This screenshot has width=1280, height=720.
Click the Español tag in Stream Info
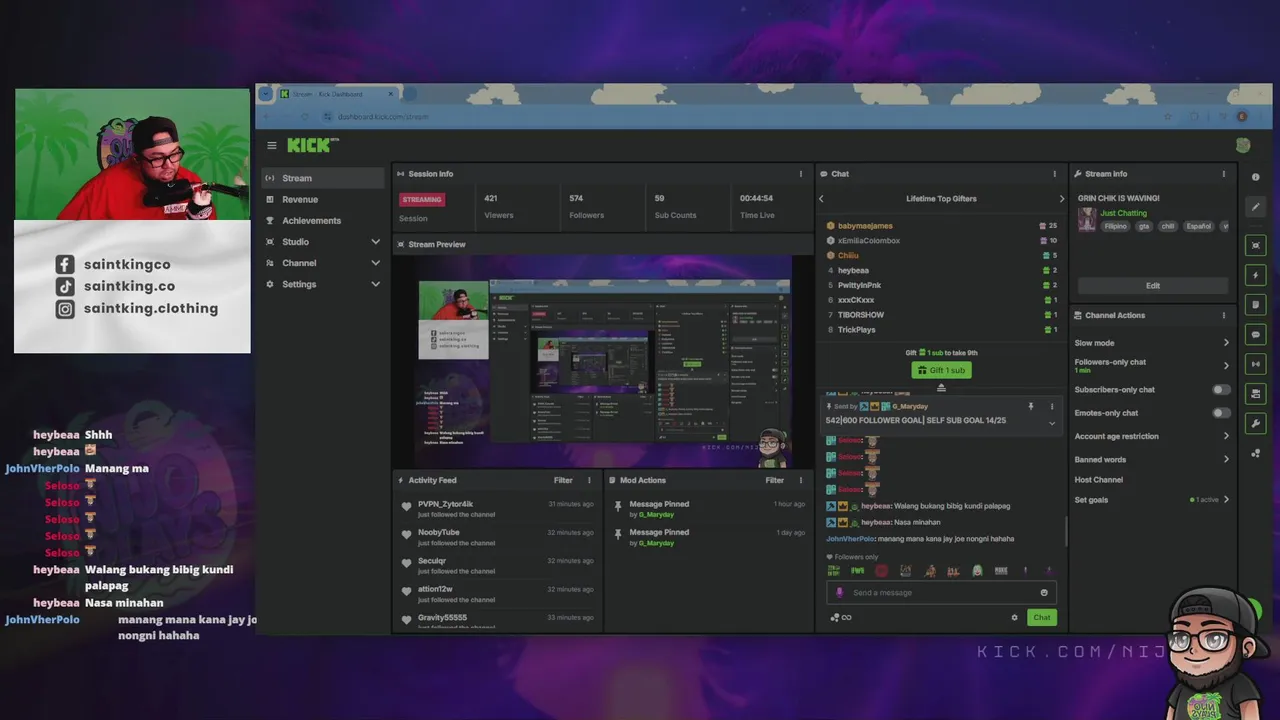coord(1198,227)
